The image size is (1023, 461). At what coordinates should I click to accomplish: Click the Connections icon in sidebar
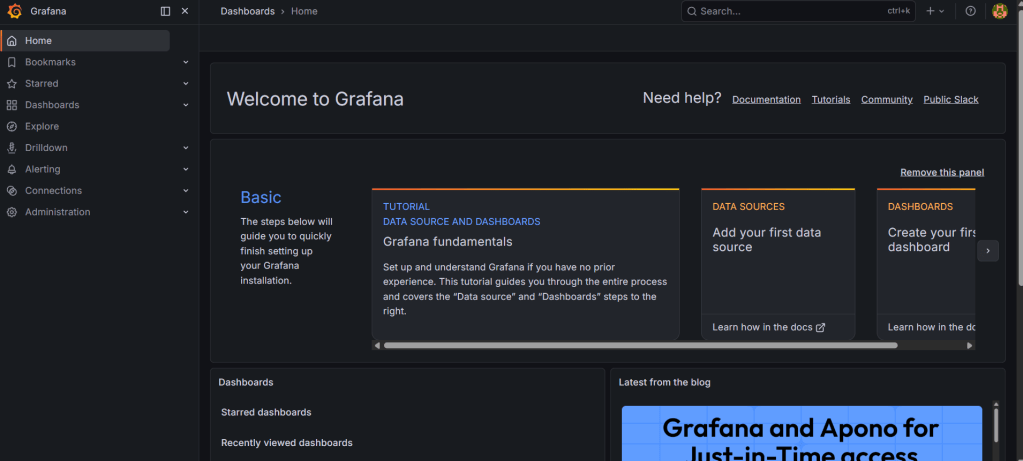12,191
